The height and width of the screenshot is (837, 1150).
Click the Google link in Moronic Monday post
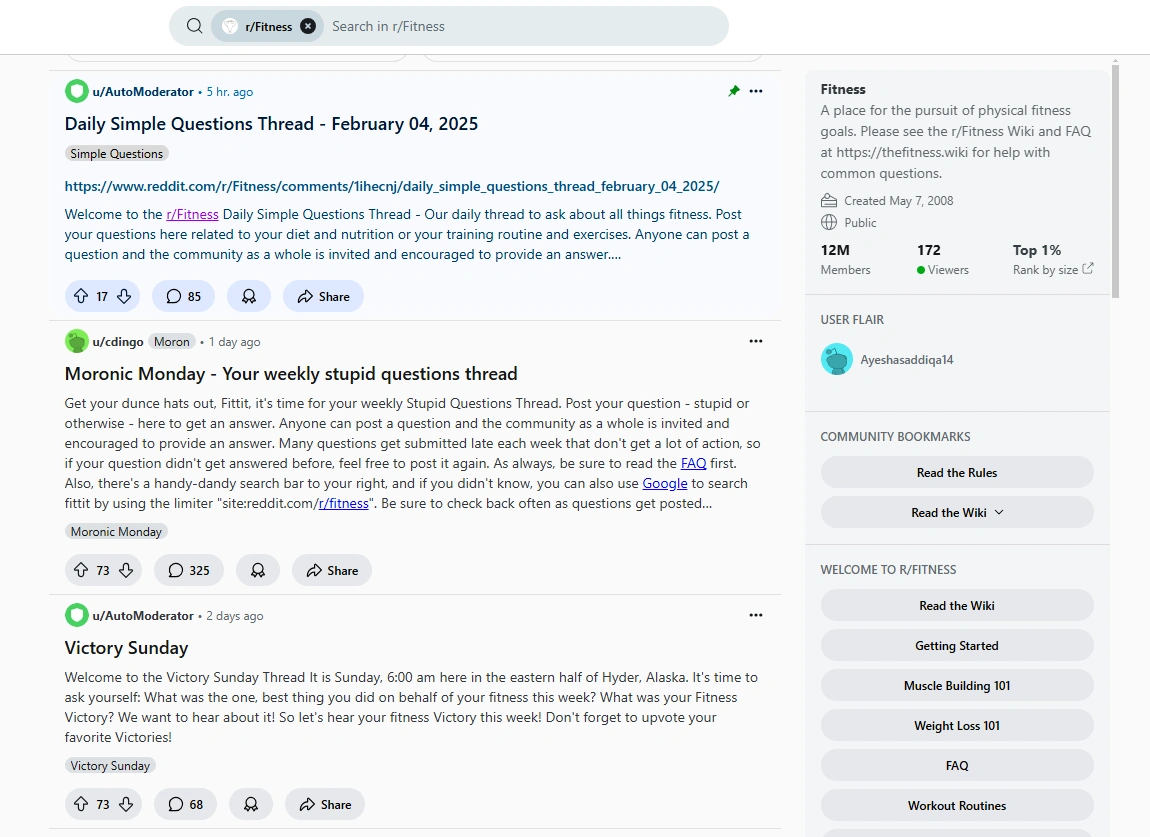pyautogui.click(x=664, y=483)
